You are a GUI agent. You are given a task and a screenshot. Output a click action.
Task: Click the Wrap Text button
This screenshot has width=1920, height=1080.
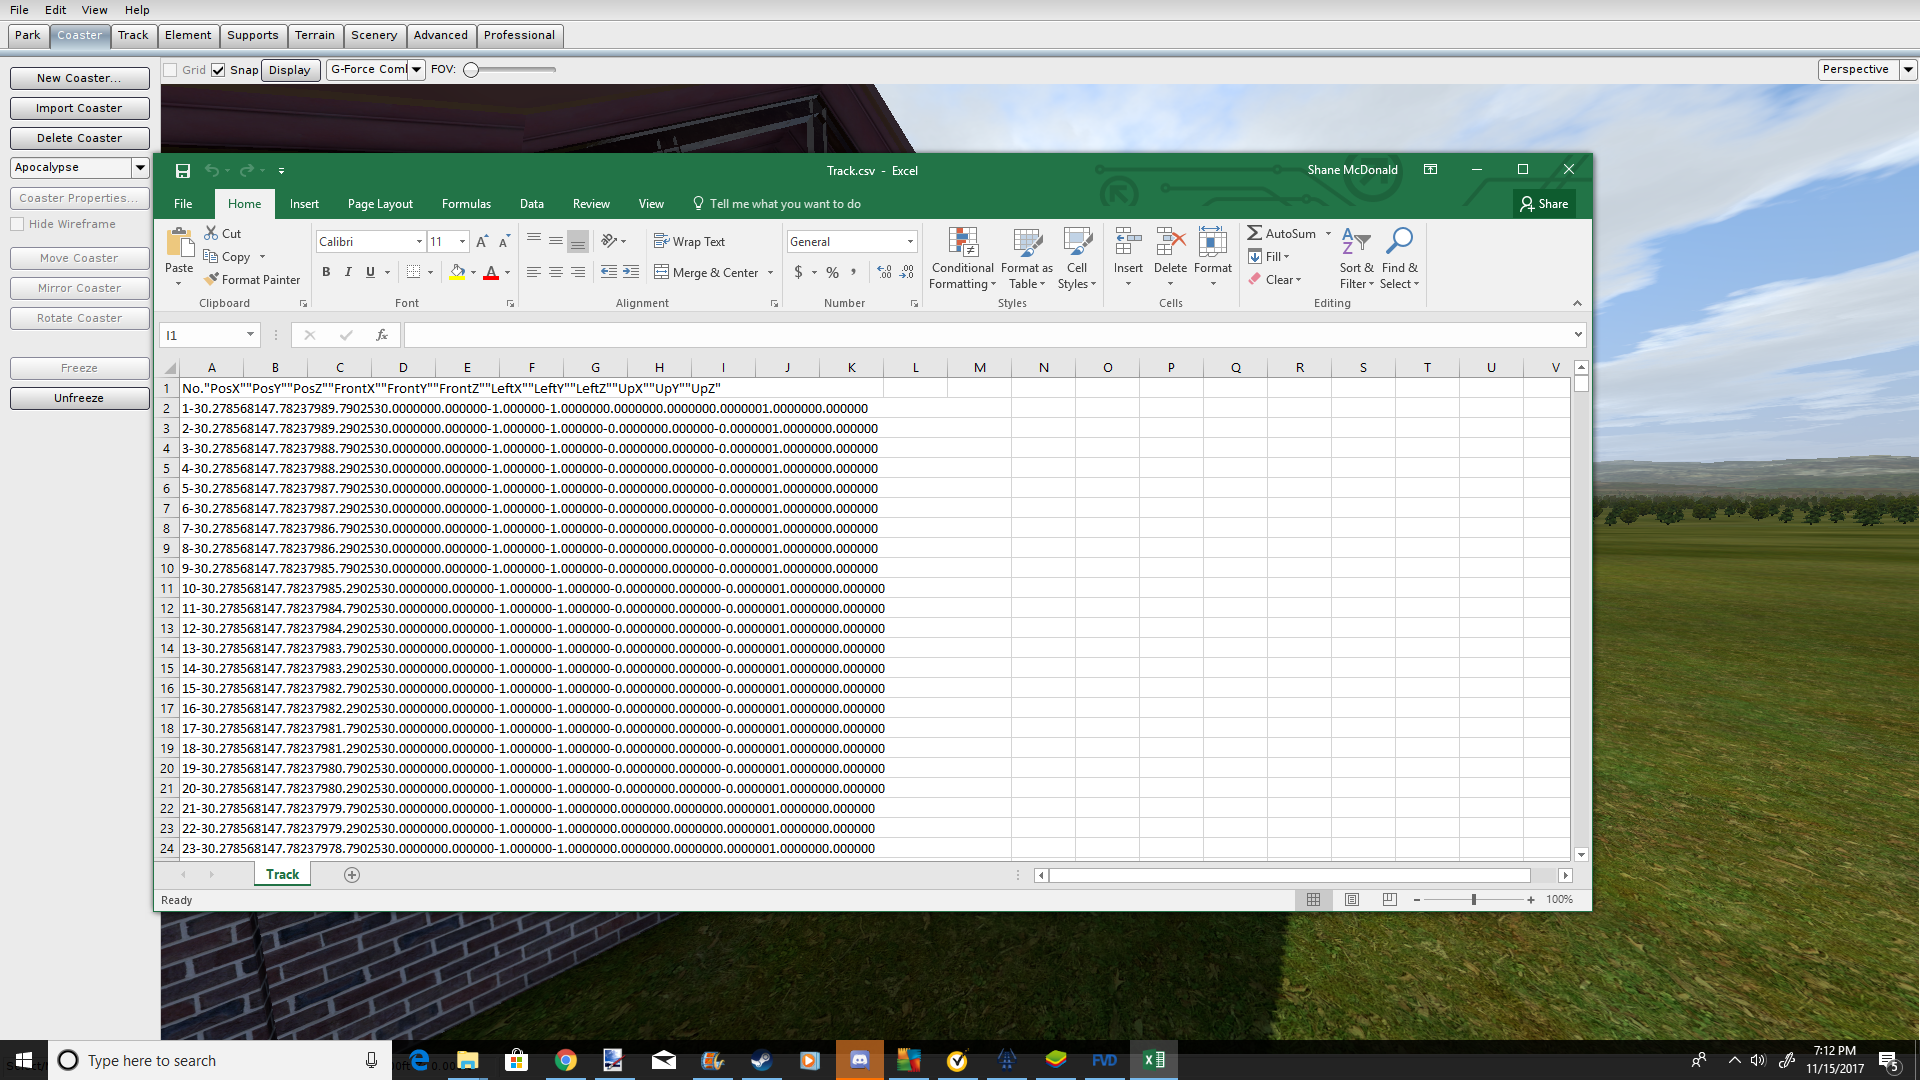click(x=689, y=242)
